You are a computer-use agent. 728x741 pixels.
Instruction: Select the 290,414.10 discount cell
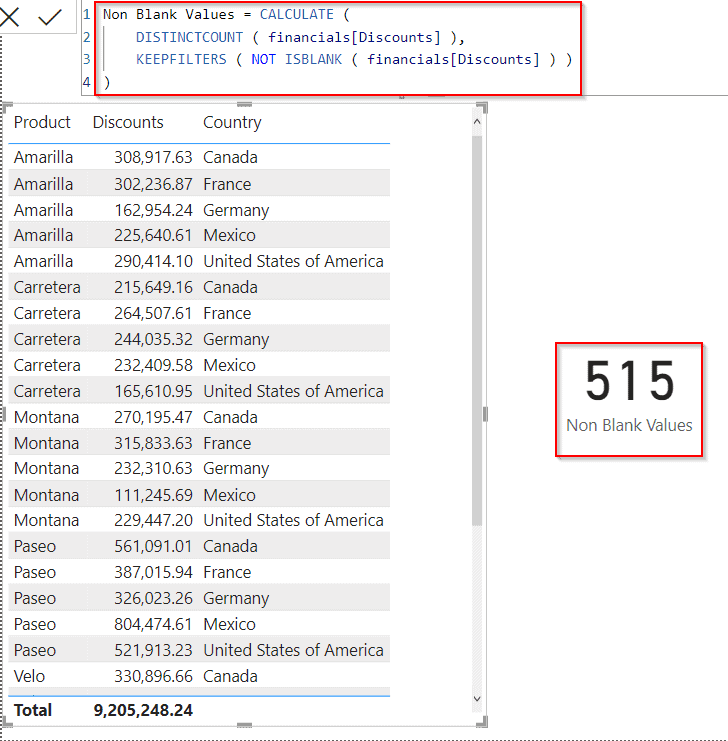[153, 261]
